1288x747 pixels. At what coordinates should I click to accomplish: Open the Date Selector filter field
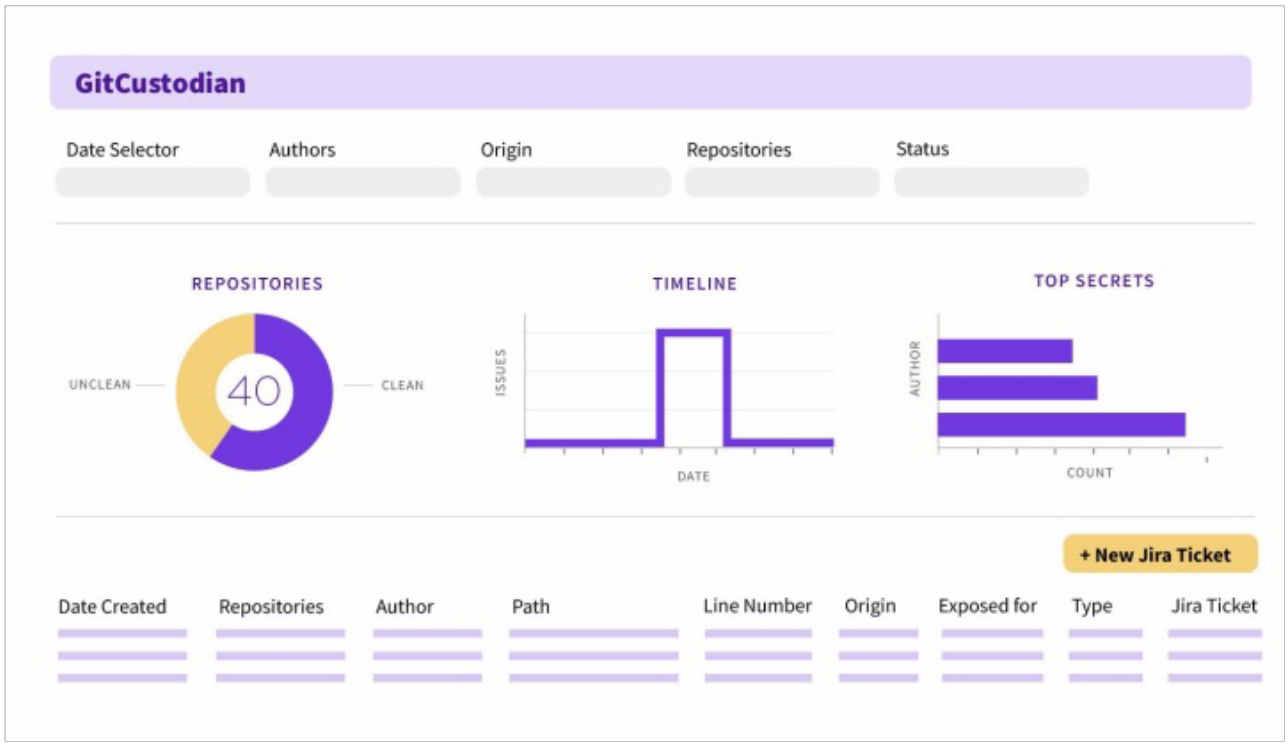pos(152,182)
